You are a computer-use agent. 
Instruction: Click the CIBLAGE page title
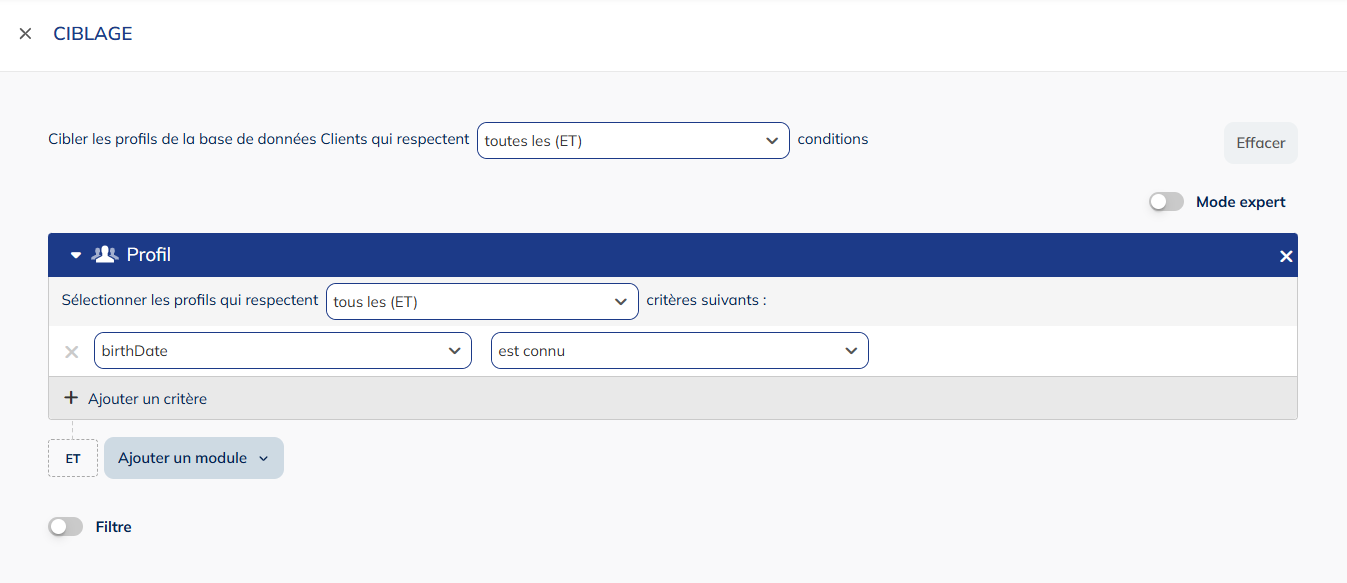93,34
